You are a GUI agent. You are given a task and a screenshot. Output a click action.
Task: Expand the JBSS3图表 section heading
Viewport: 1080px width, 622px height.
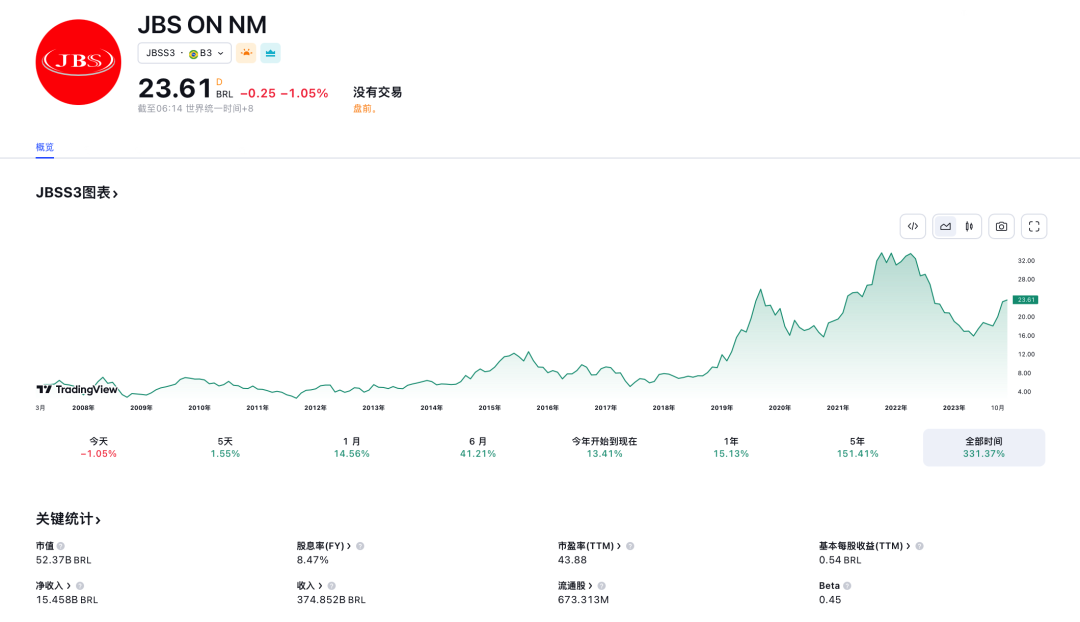click(x=77, y=193)
